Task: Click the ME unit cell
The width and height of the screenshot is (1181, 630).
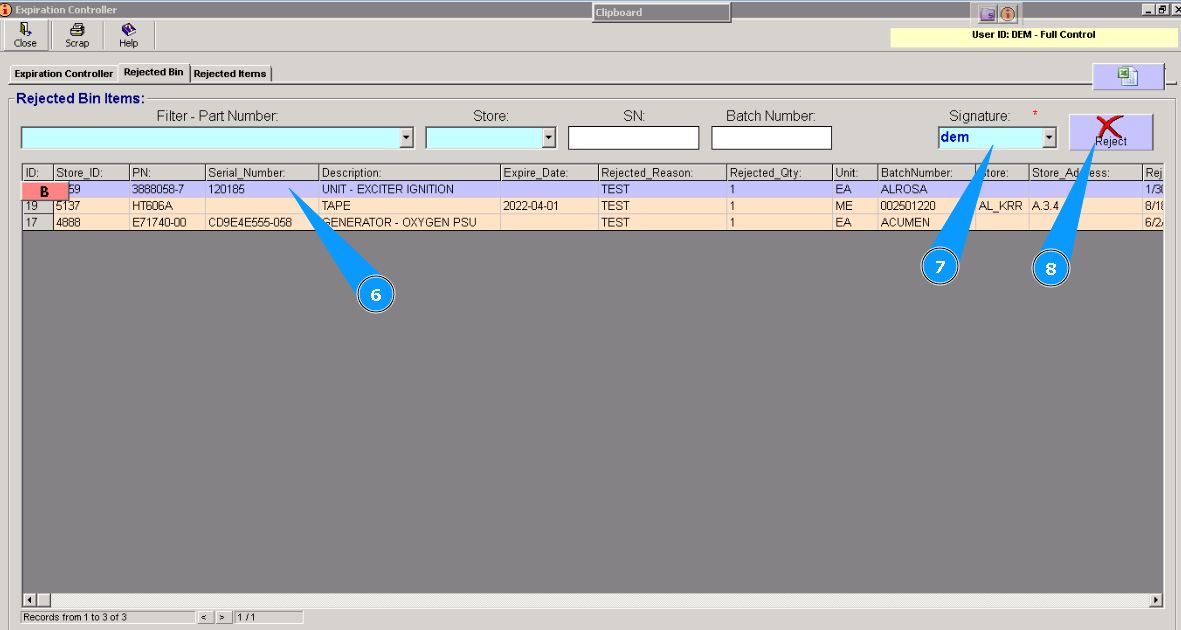Action: point(855,206)
